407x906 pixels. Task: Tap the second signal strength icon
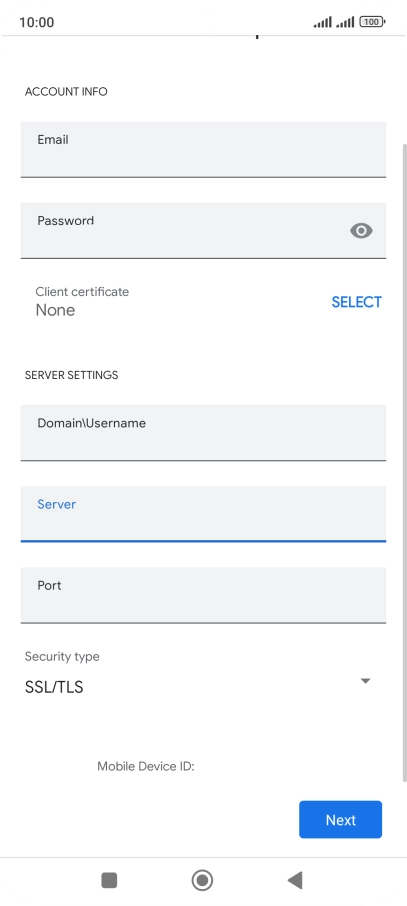(x=345, y=22)
